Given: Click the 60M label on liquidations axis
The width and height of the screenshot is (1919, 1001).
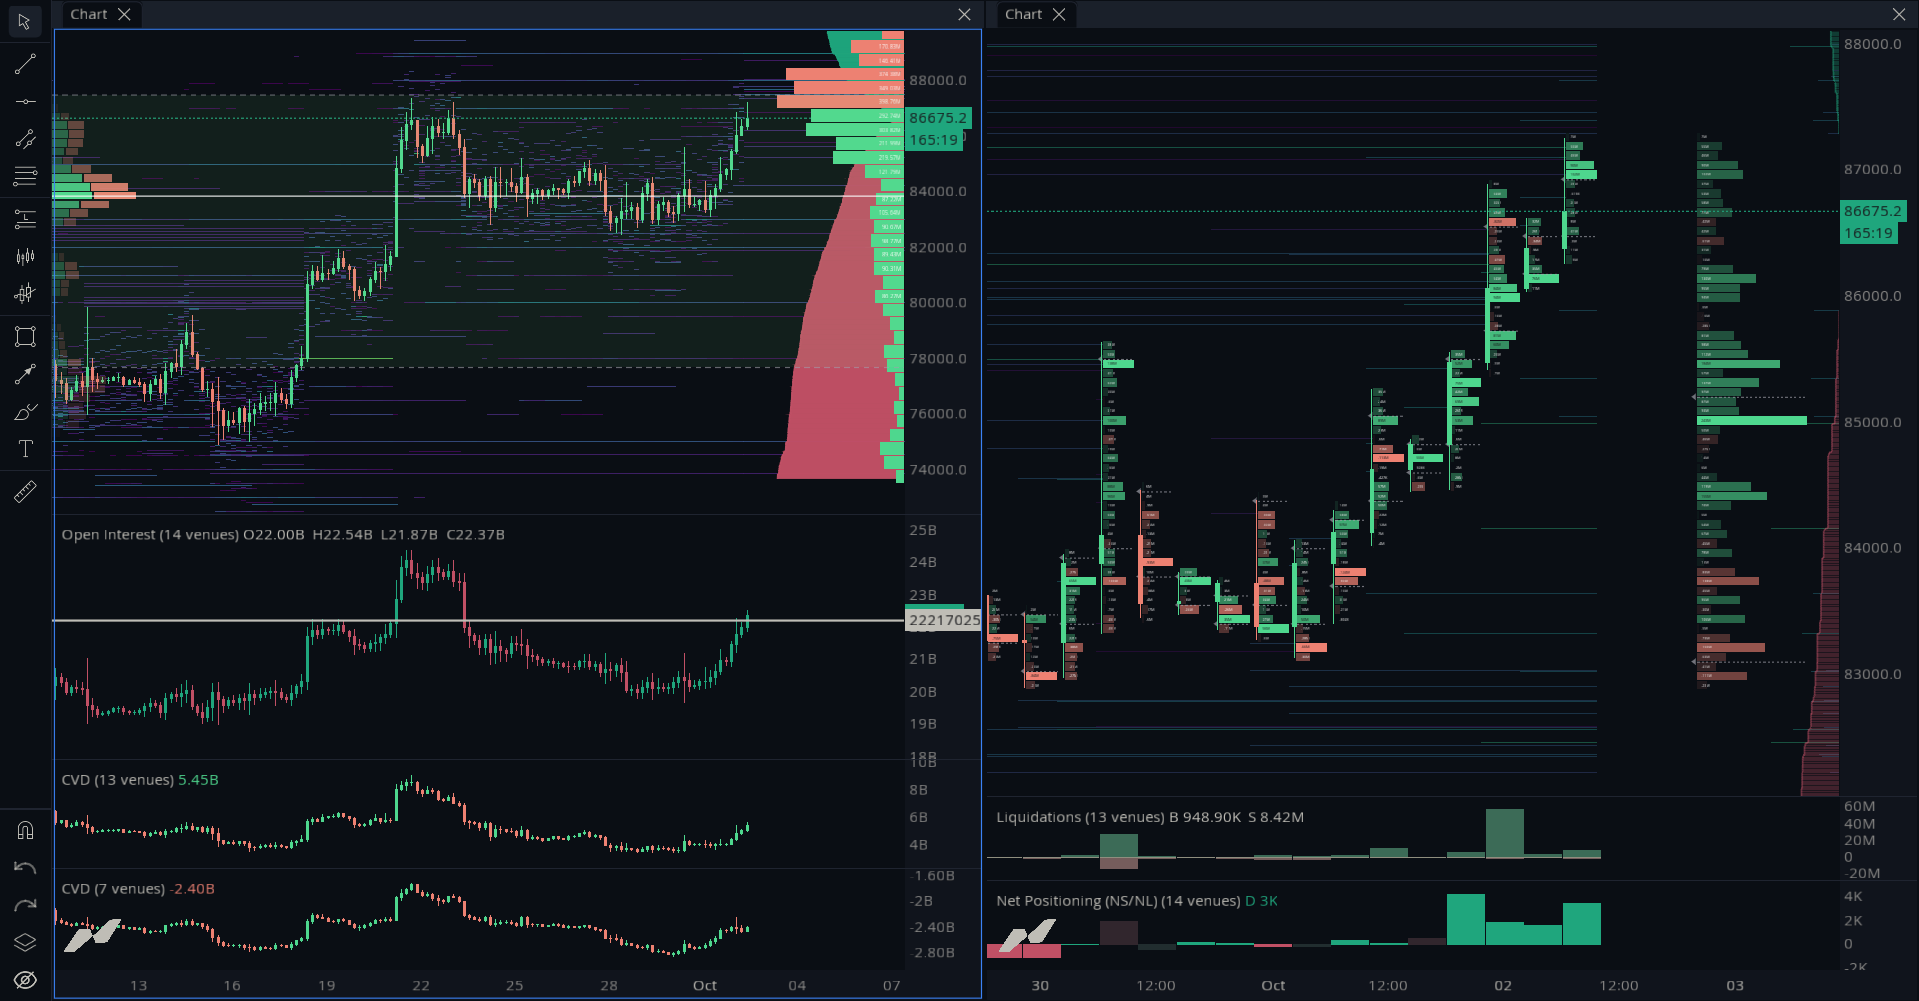Looking at the screenshot, I should coord(1860,806).
